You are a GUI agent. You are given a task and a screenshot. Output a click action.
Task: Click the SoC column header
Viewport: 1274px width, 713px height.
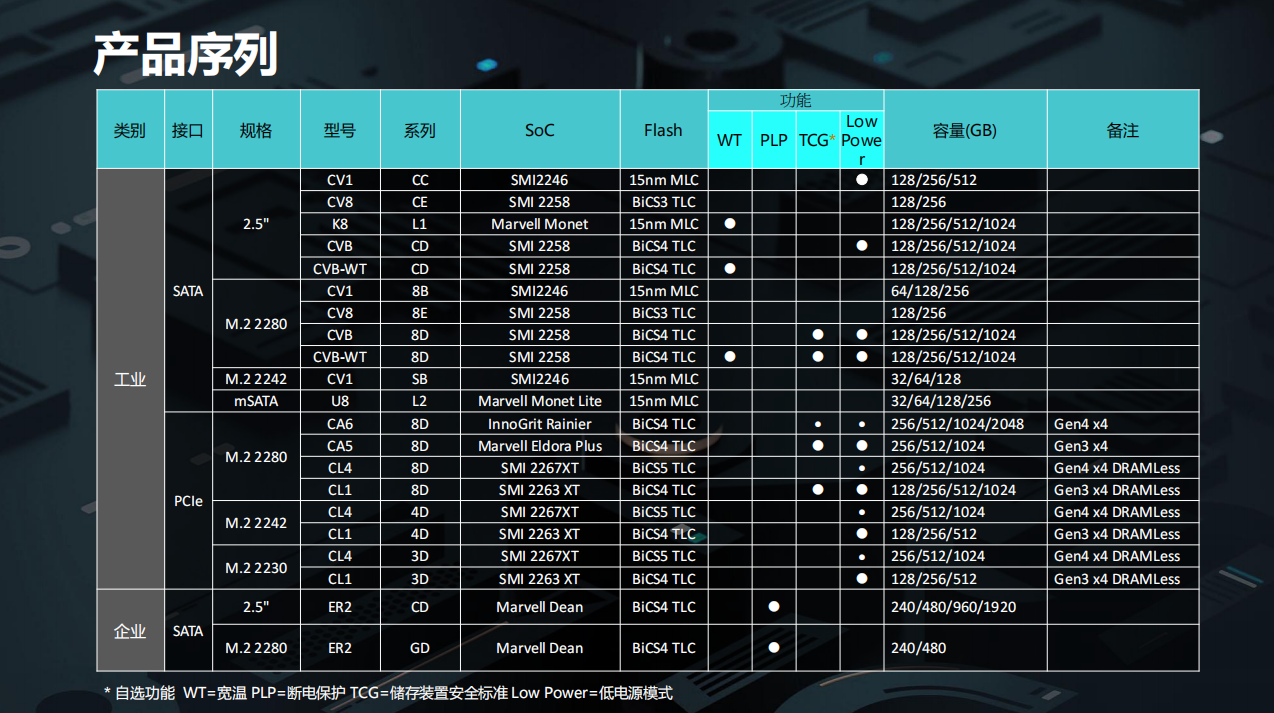(x=540, y=130)
